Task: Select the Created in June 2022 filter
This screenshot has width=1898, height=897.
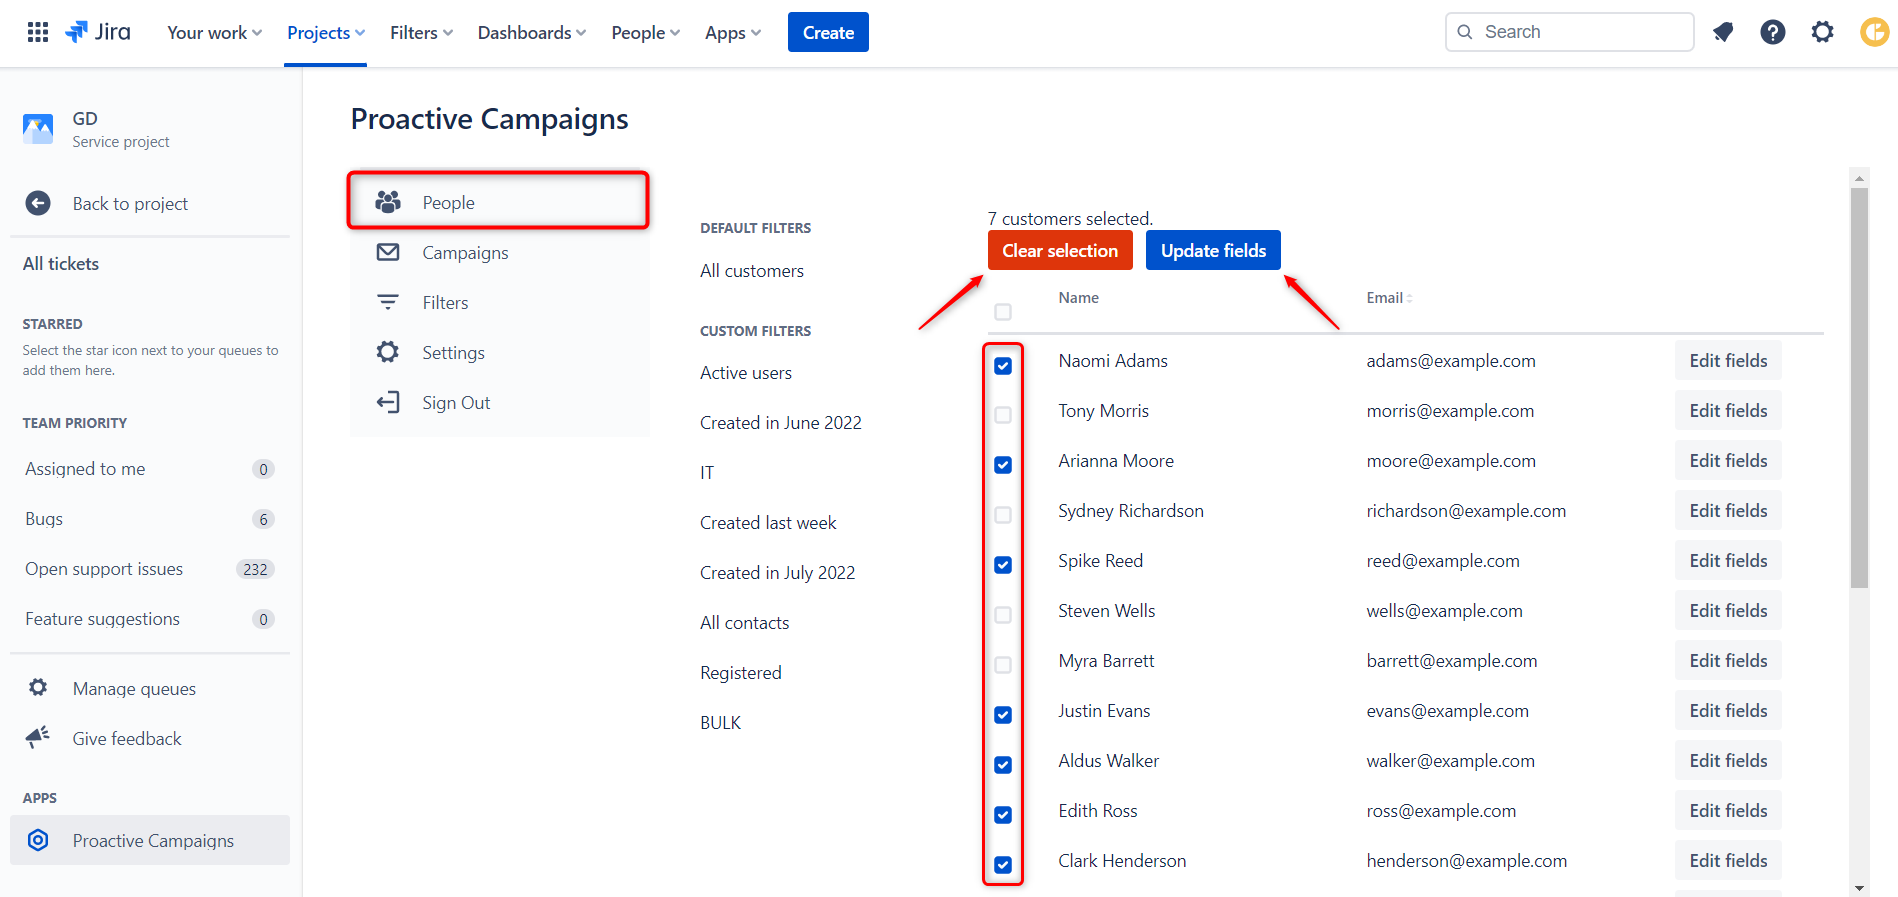Action: pyautogui.click(x=781, y=422)
